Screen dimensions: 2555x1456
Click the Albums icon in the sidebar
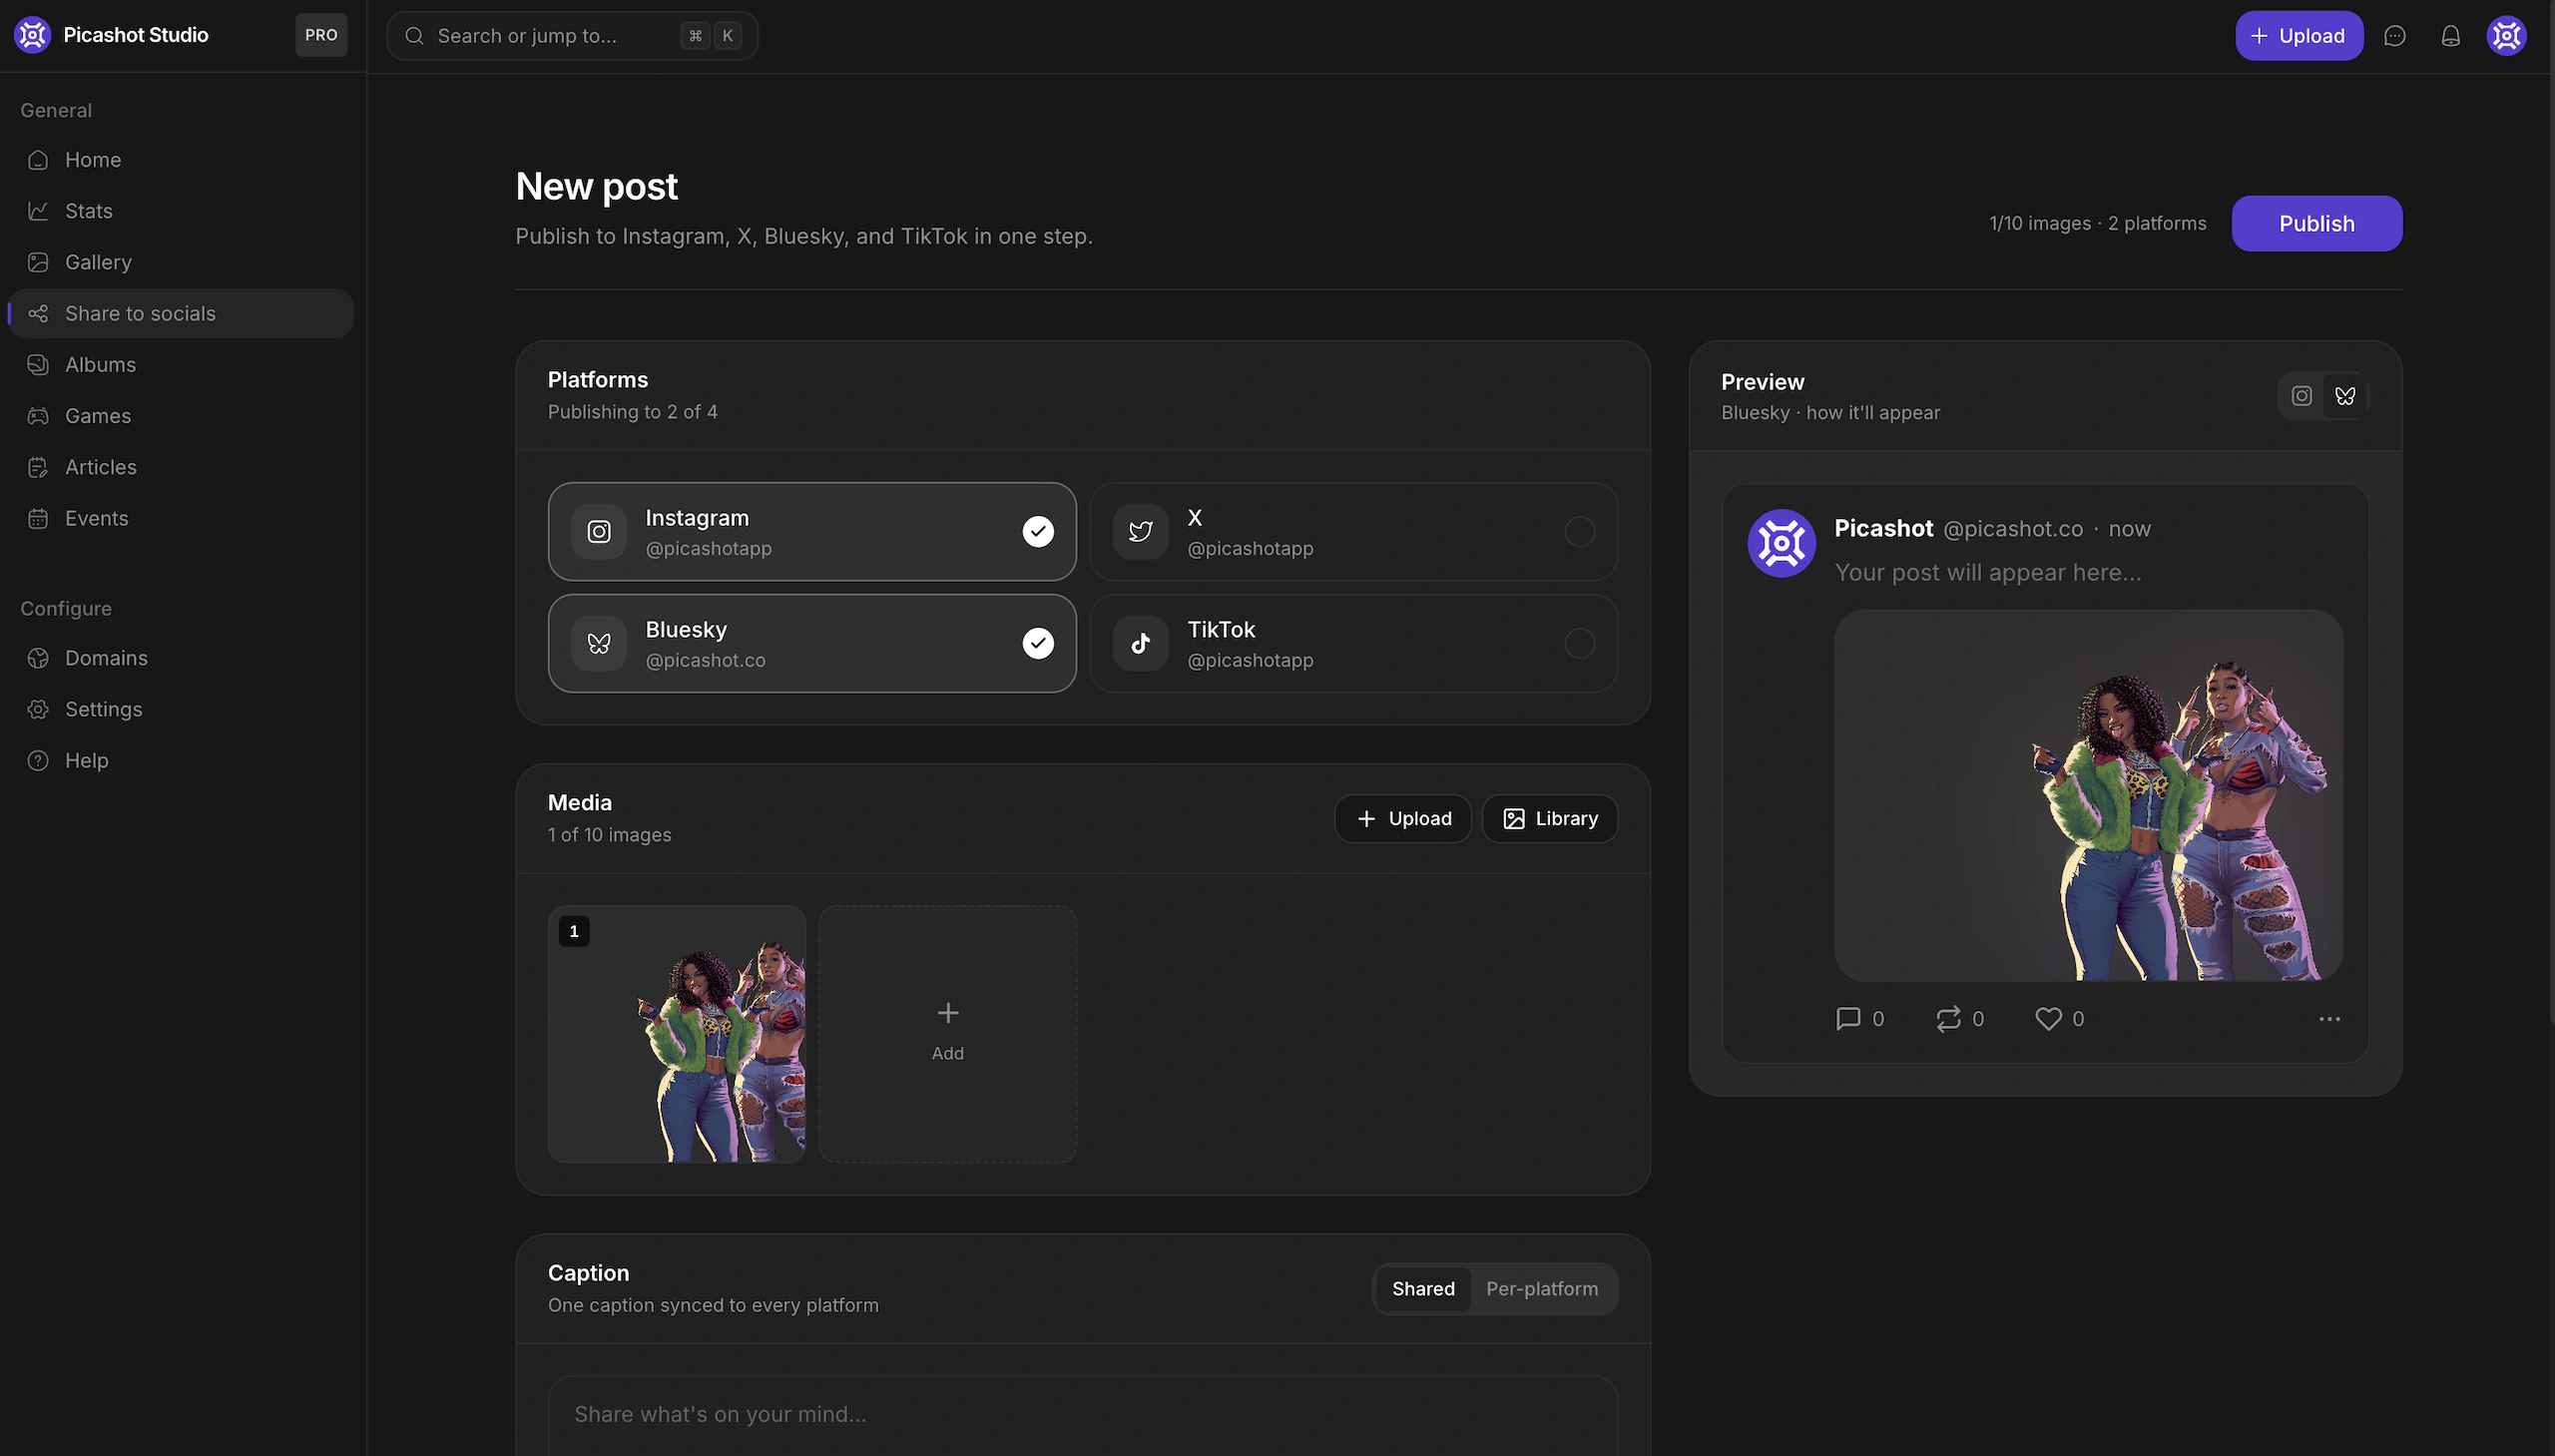[38, 365]
